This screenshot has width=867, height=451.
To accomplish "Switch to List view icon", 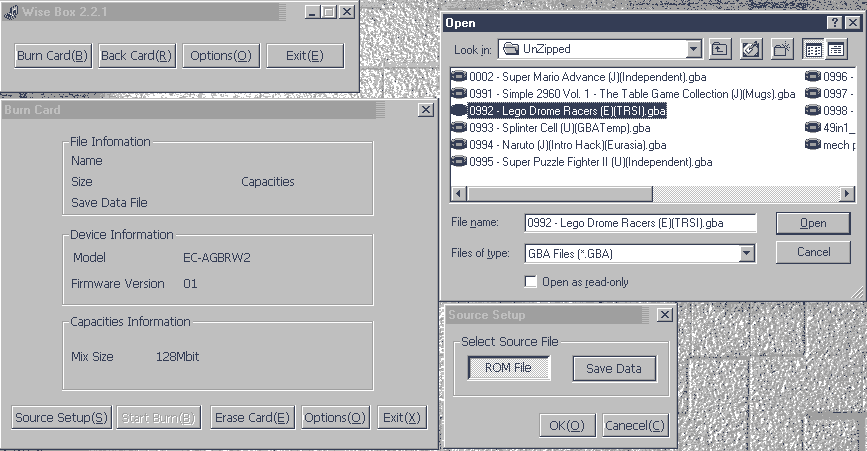I will coord(814,49).
